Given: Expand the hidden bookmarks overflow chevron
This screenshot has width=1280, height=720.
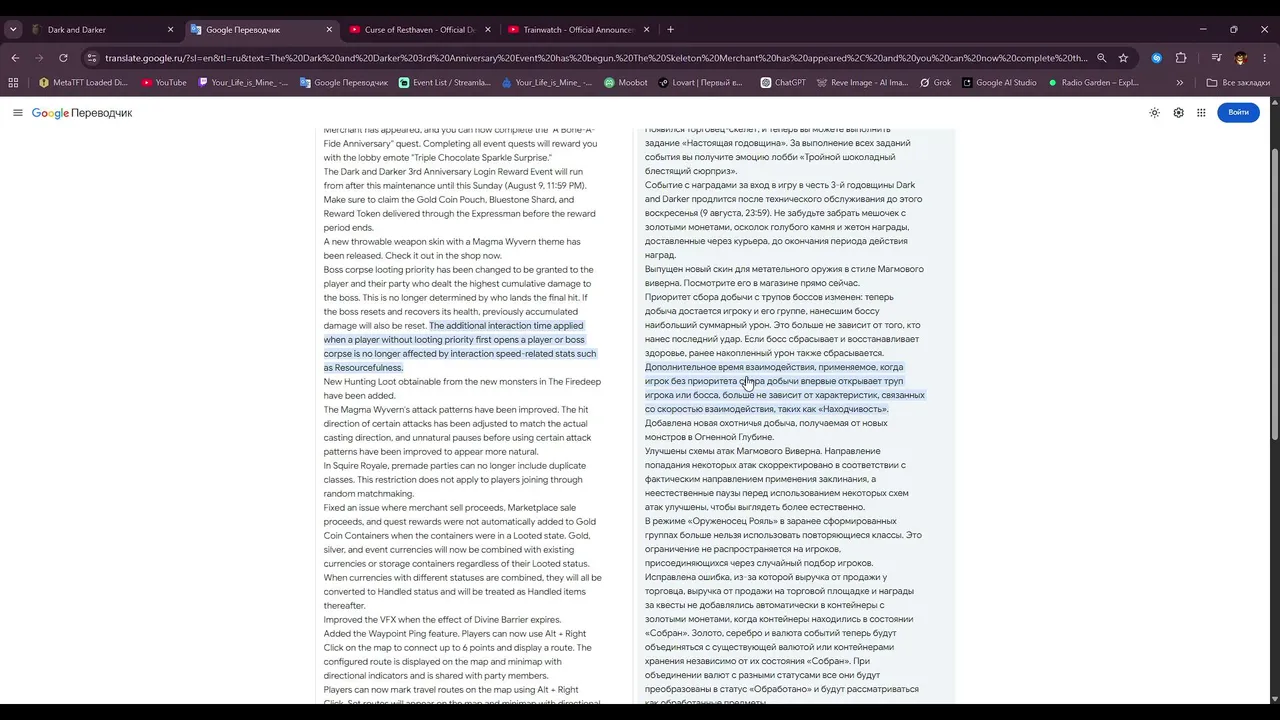Looking at the screenshot, I should pos(1179,83).
